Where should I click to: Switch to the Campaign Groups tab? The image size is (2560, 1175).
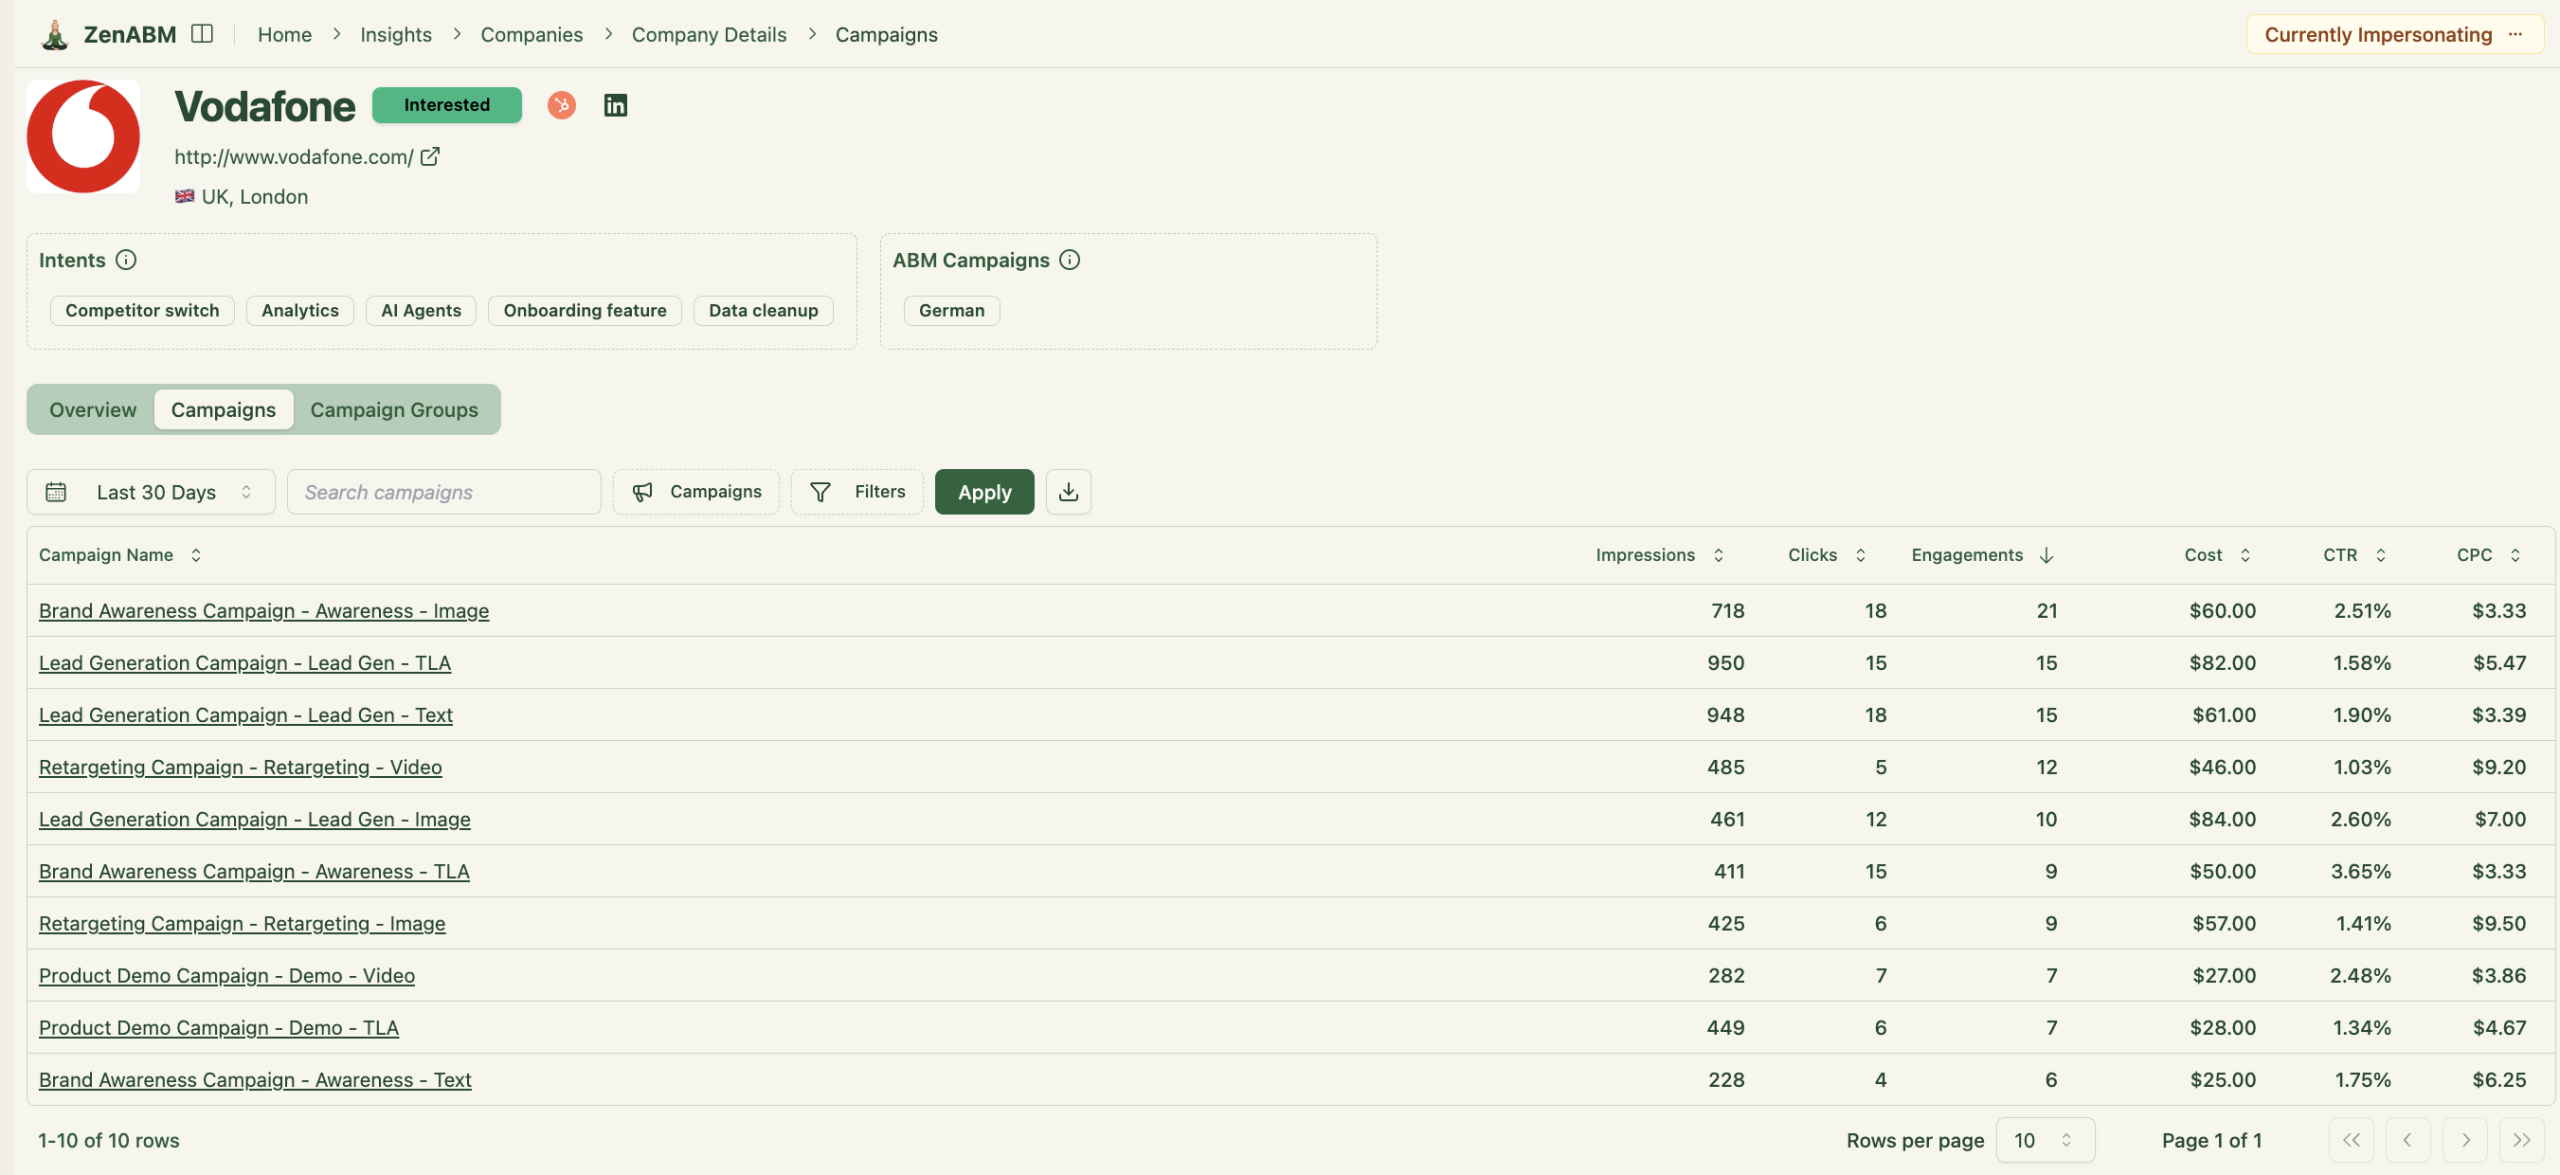tap(393, 409)
